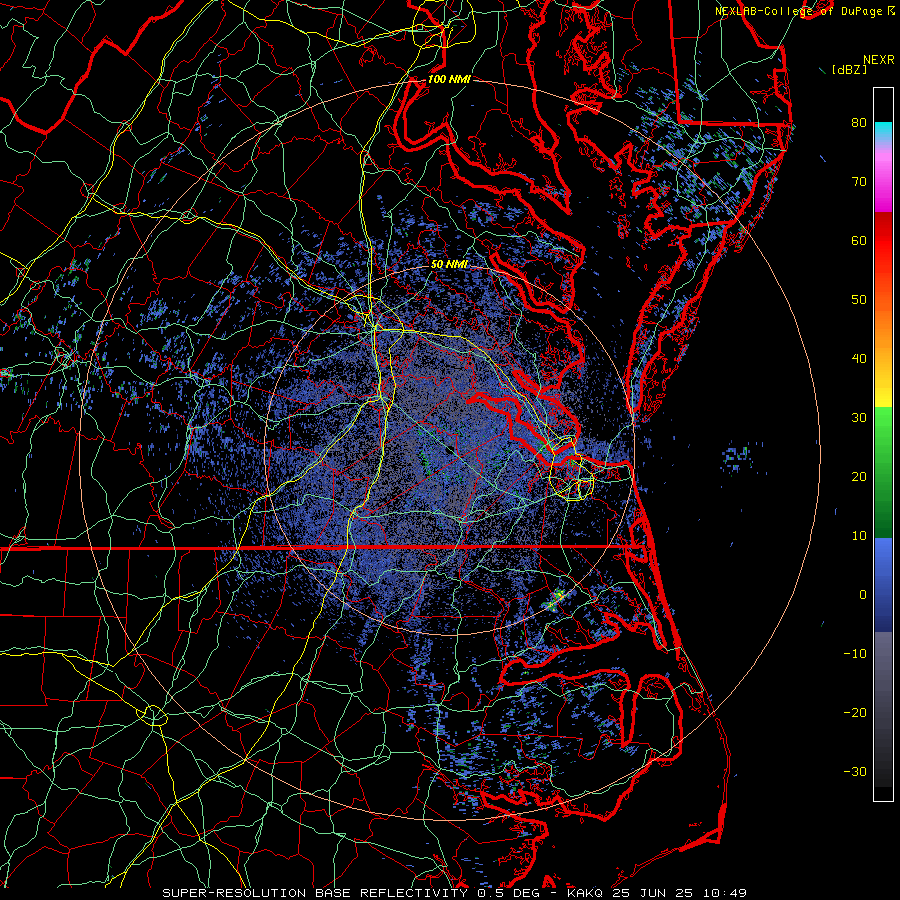Click the 70 value on the dBZ scale
This screenshot has width=900, height=900.
point(859,182)
